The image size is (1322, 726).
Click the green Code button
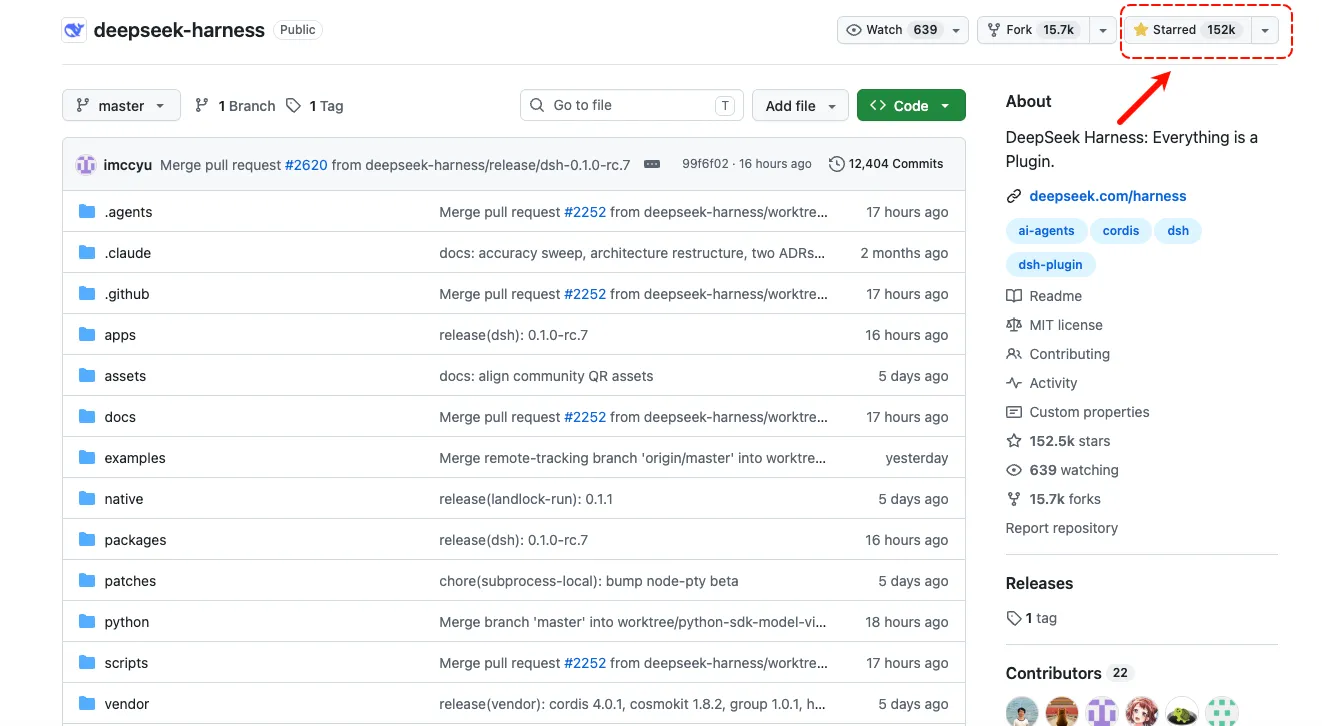[x=911, y=105]
